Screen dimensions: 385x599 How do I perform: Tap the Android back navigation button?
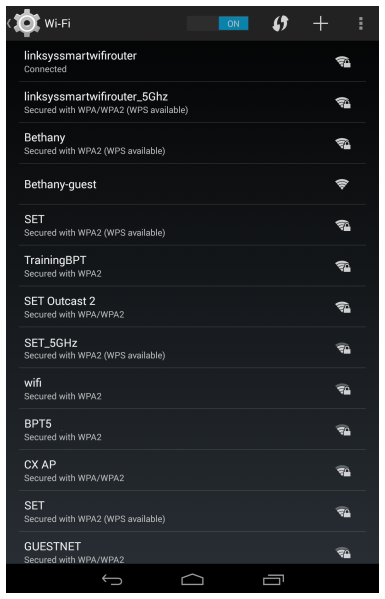pos(112,580)
